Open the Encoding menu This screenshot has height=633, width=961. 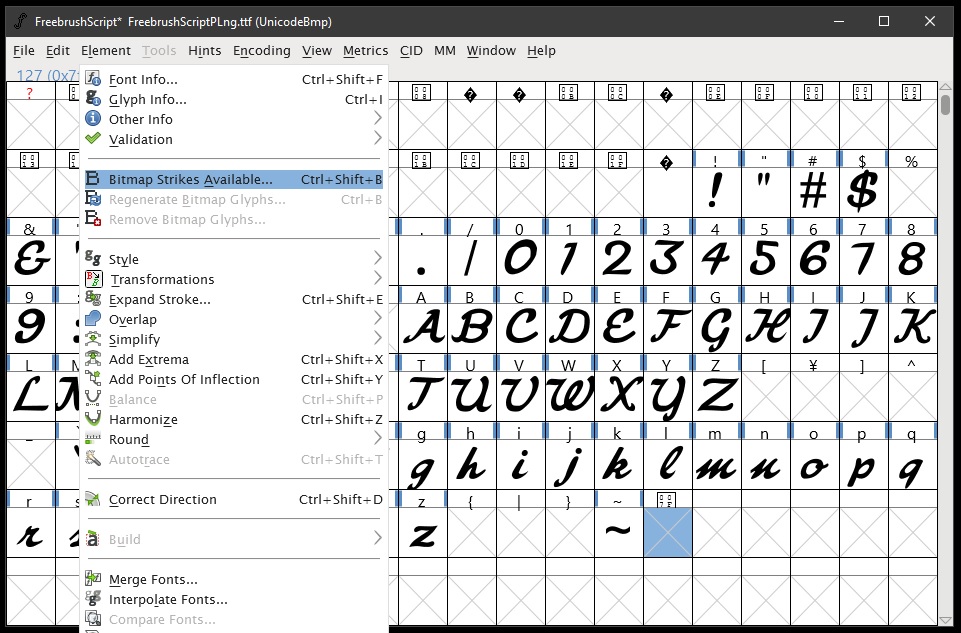click(x=261, y=50)
